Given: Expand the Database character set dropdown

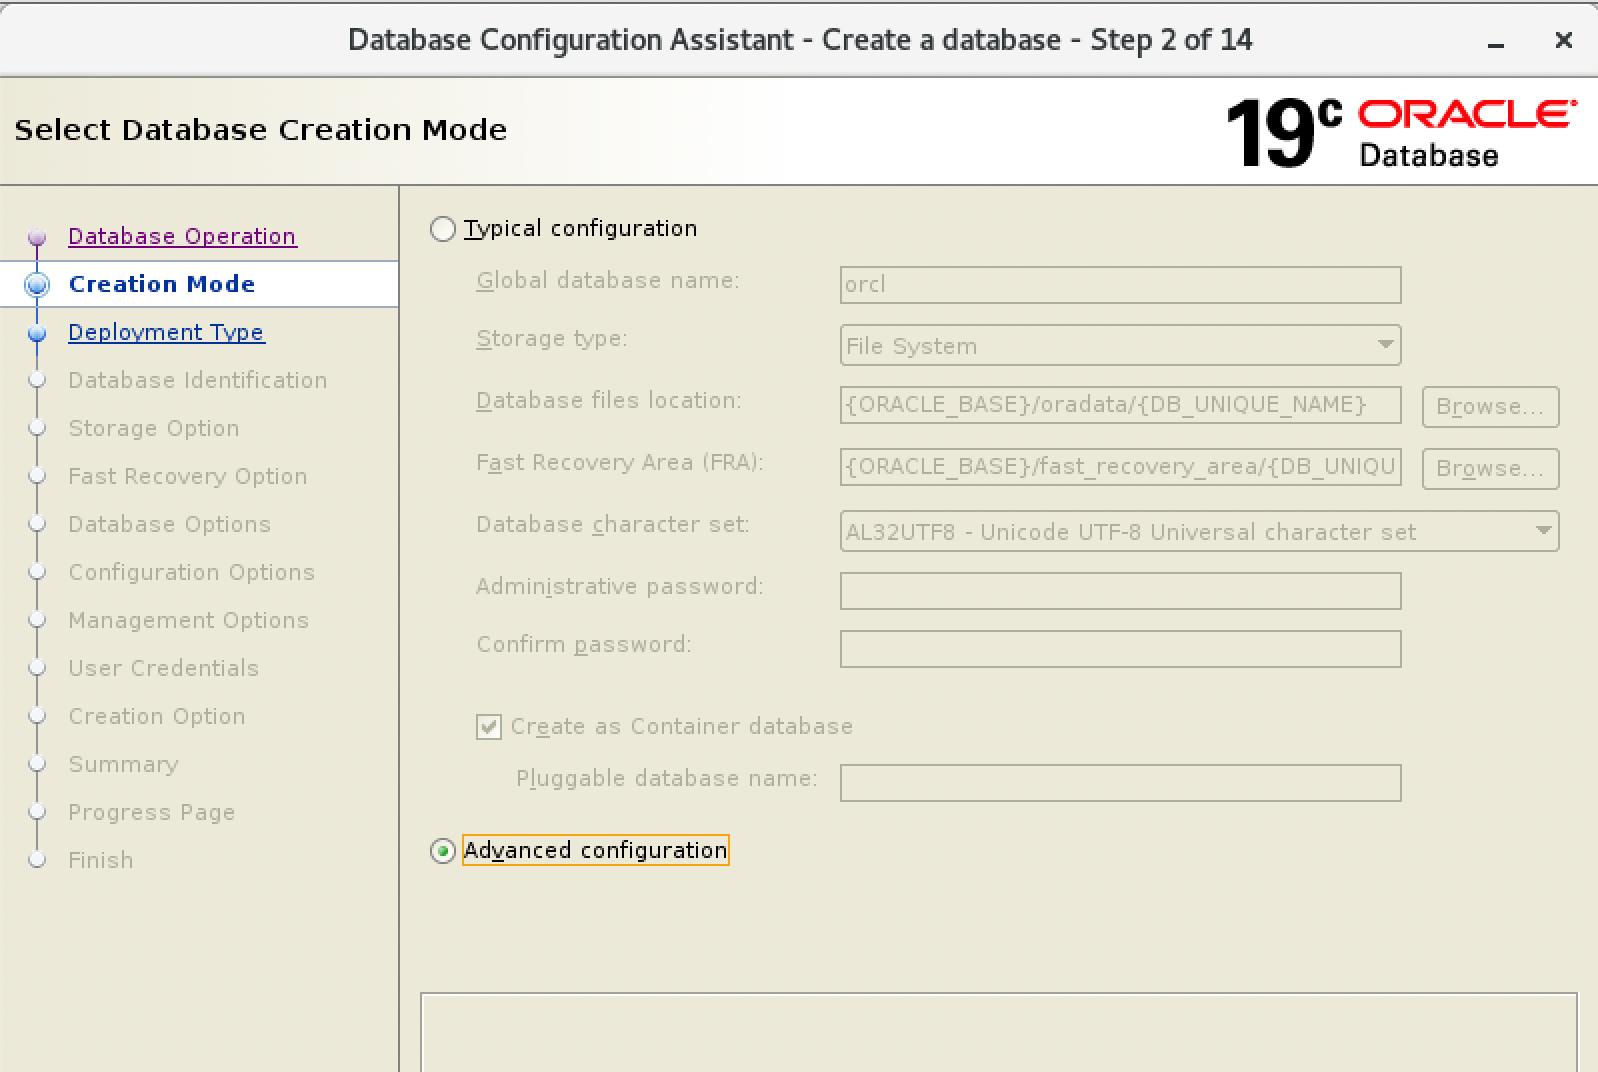Looking at the screenshot, I should [1199, 531].
